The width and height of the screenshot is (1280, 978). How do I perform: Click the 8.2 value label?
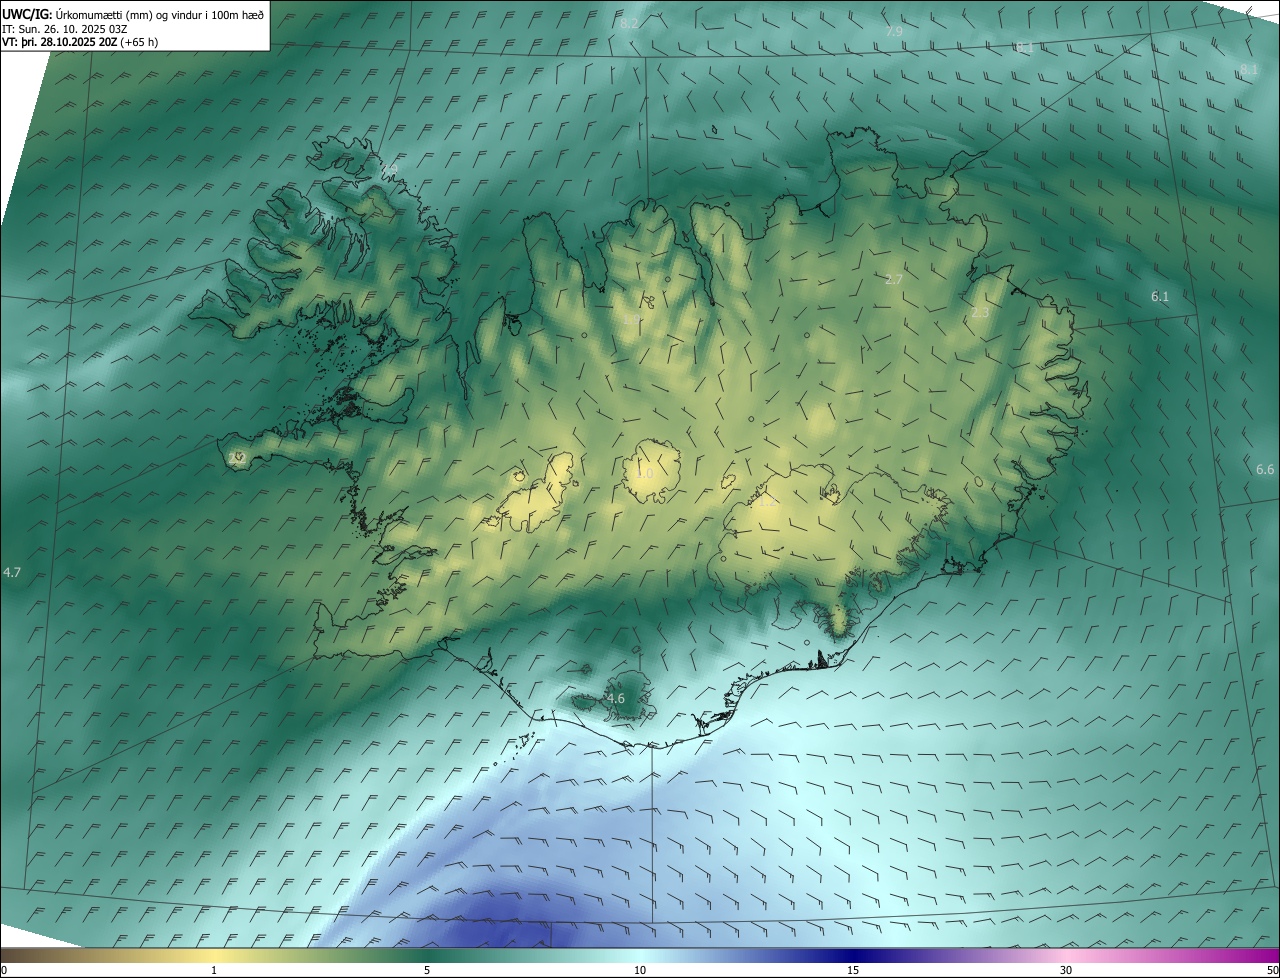[629, 23]
